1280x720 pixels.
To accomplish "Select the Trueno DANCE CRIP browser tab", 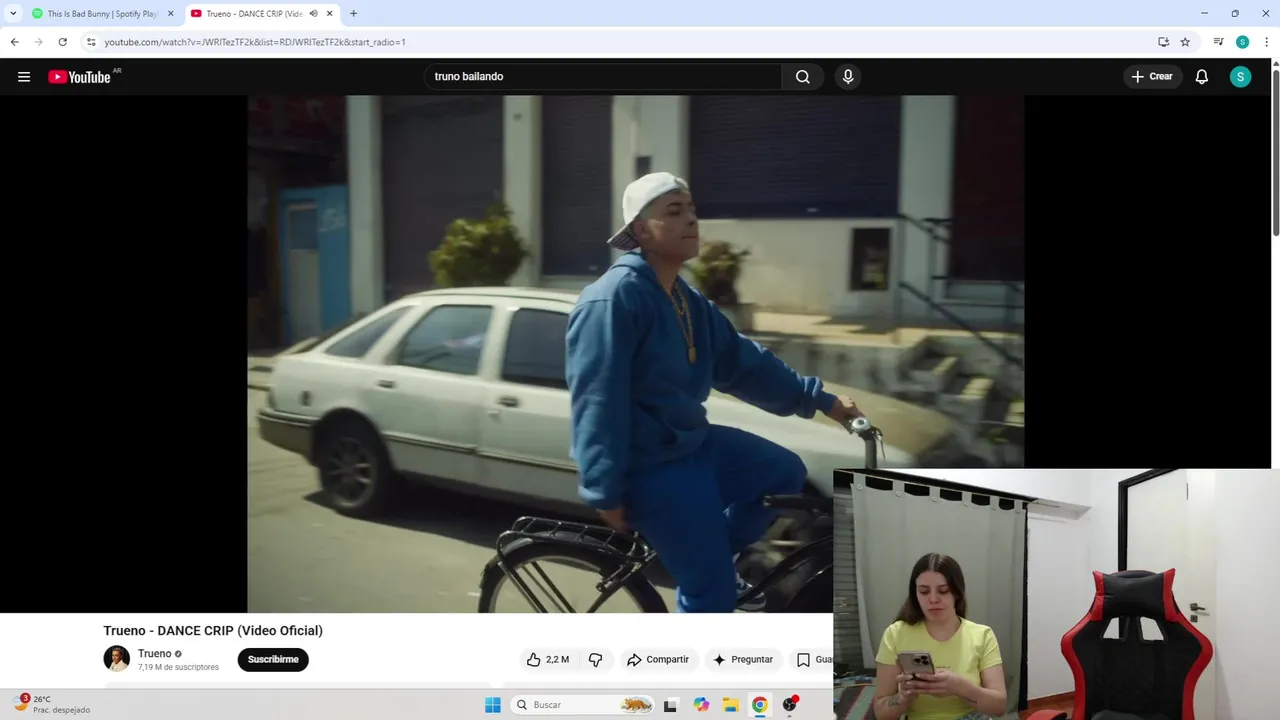I will tap(254, 14).
